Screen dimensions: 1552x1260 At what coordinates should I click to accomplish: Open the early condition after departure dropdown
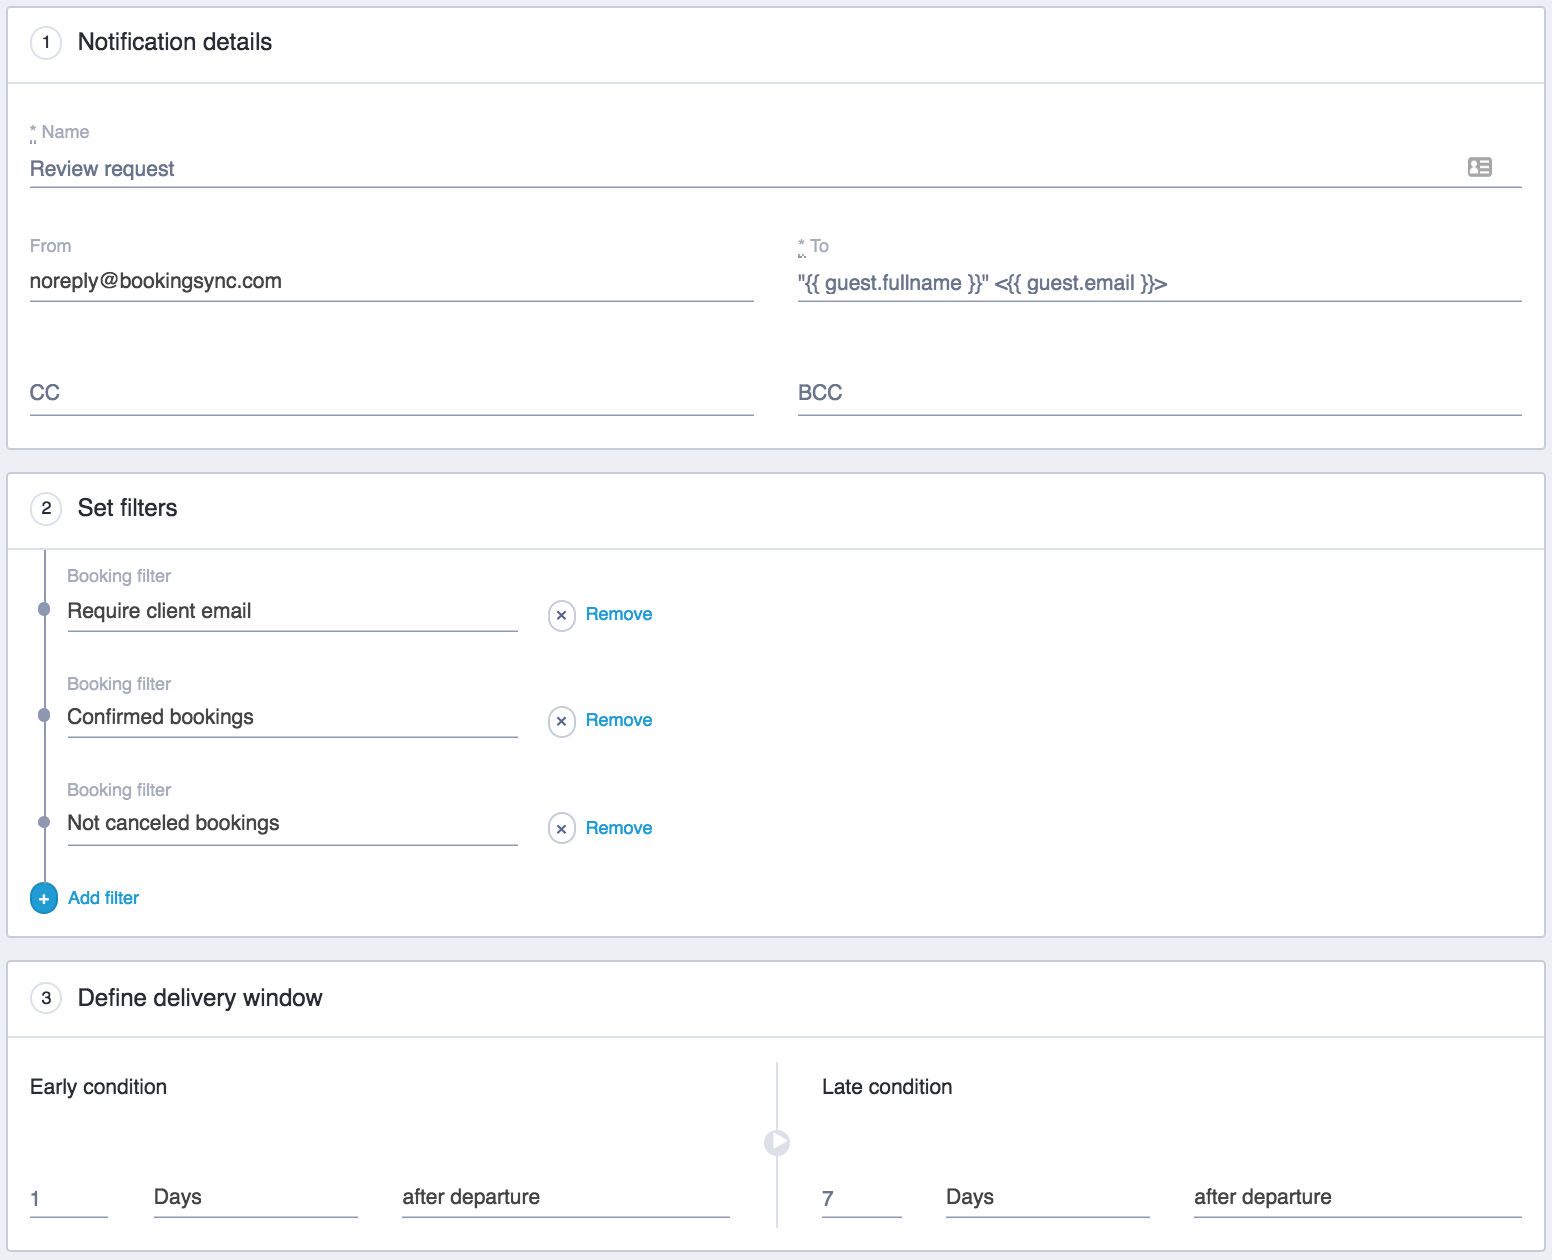(565, 1197)
